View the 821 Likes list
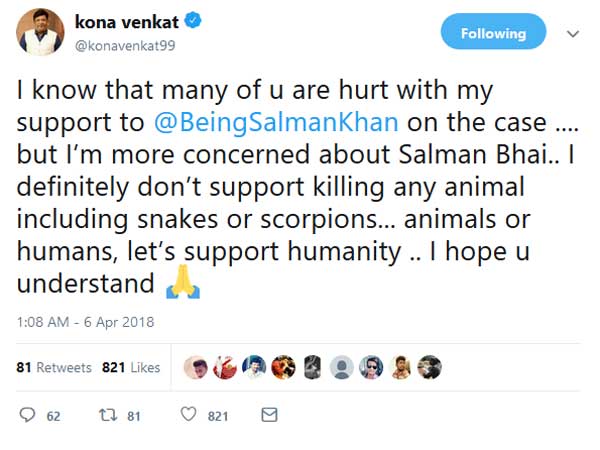This screenshot has width=600, height=450. tap(130, 367)
